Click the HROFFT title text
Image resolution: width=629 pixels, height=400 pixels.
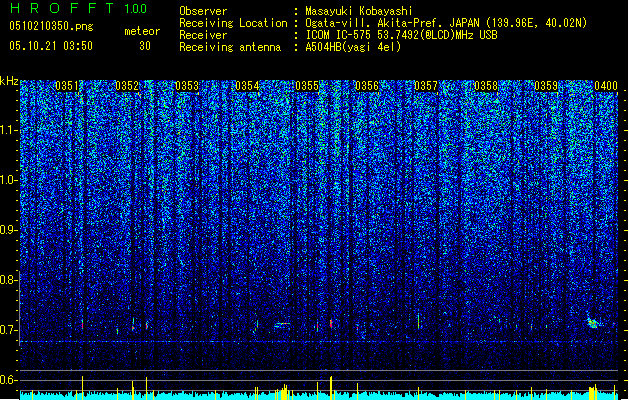pos(62,8)
